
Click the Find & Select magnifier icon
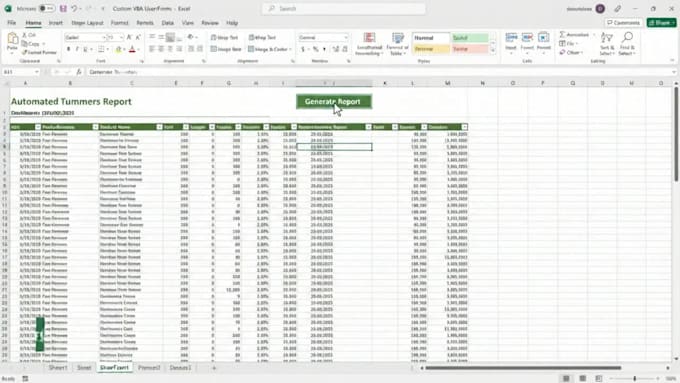point(627,38)
